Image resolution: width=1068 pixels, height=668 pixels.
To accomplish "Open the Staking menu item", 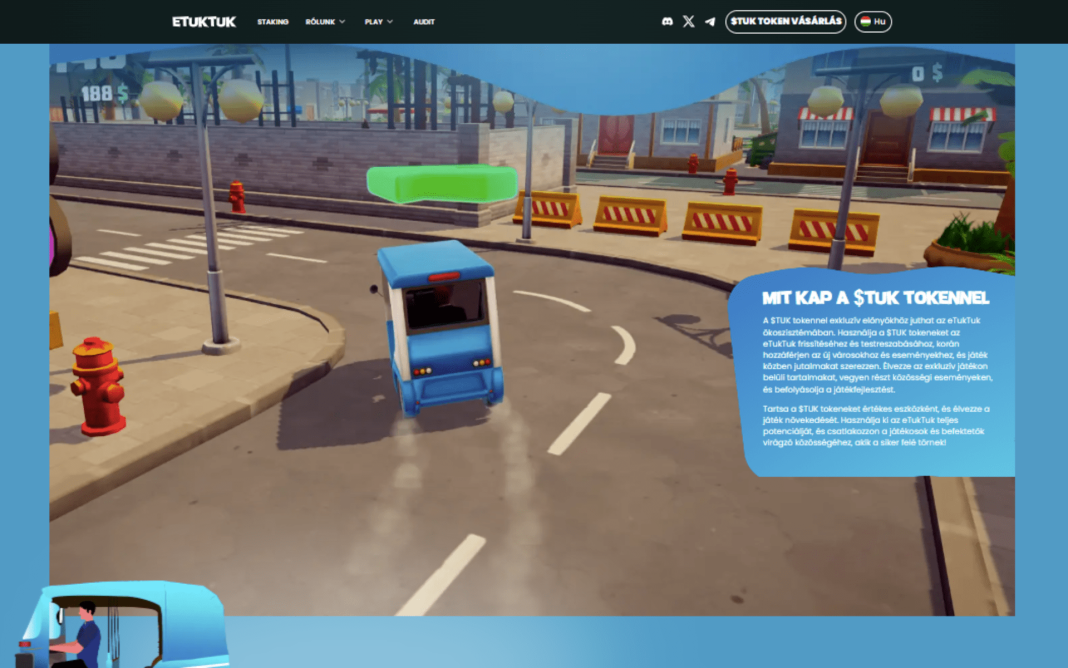I will [x=272, y=22].
